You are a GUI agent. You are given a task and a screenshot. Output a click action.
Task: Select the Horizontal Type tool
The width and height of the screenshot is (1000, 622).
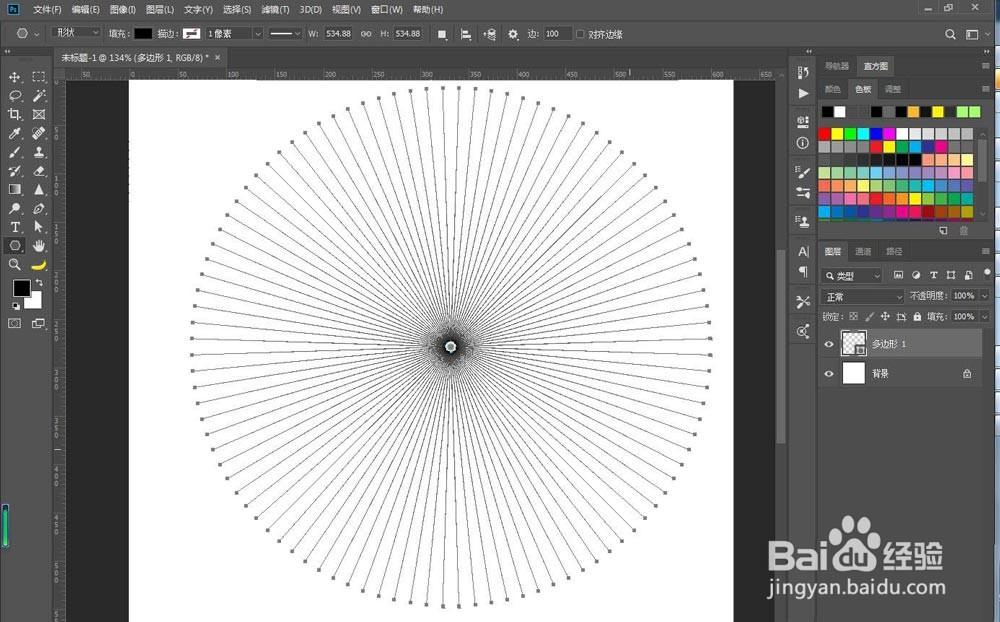point(15,226)
